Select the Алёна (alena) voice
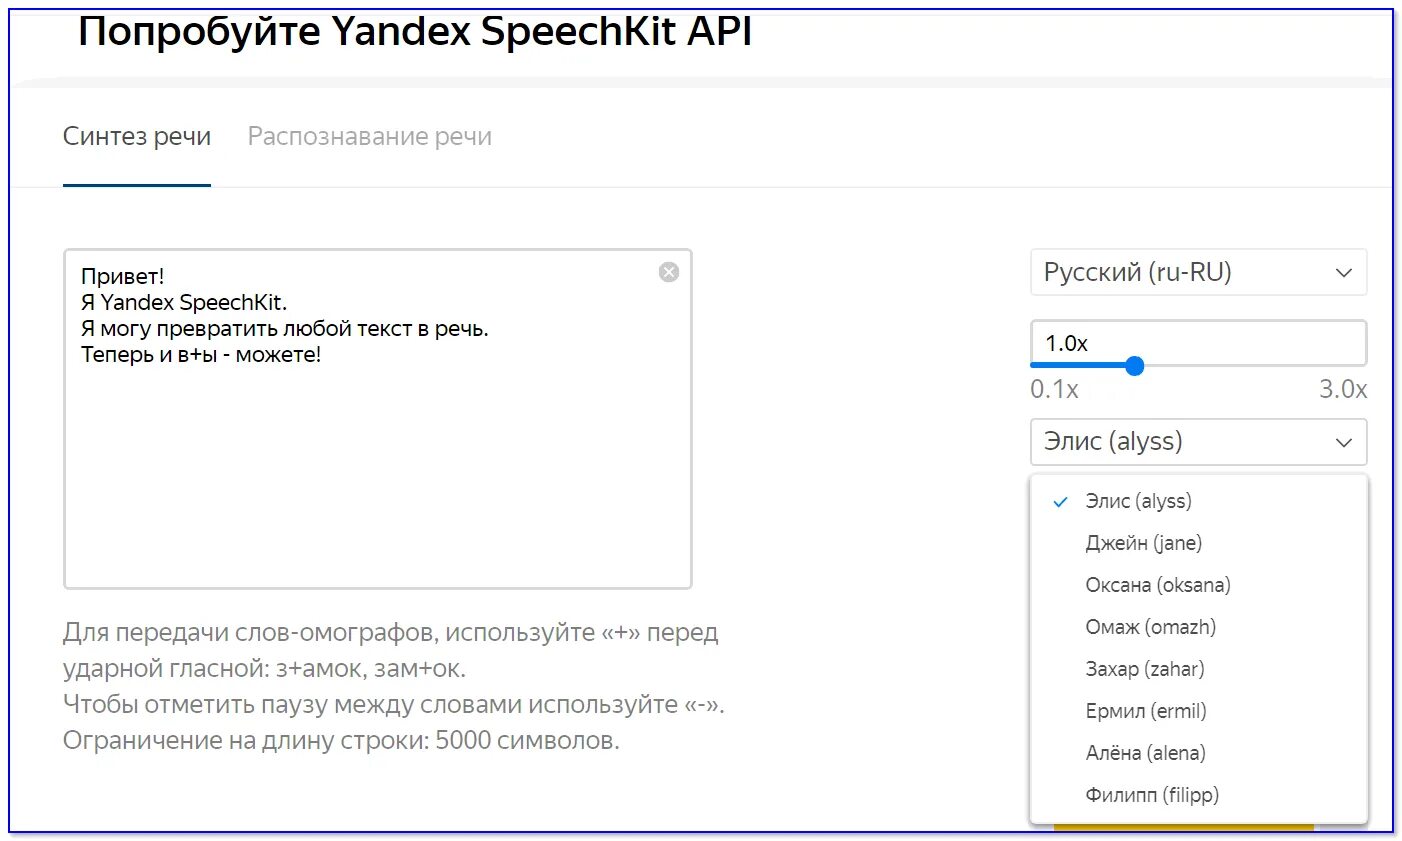The image size is (1402, 841). [1198, 753]
